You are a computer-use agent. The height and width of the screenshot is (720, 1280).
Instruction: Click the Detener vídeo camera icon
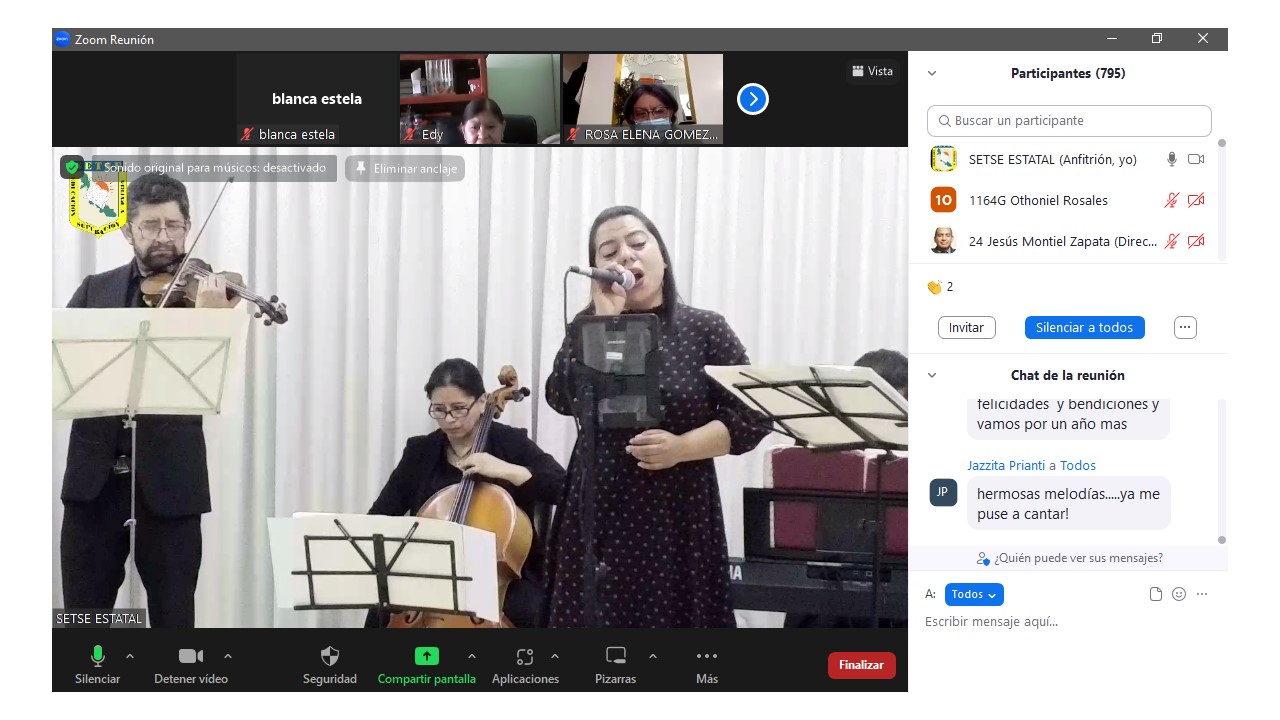point(191,656)
